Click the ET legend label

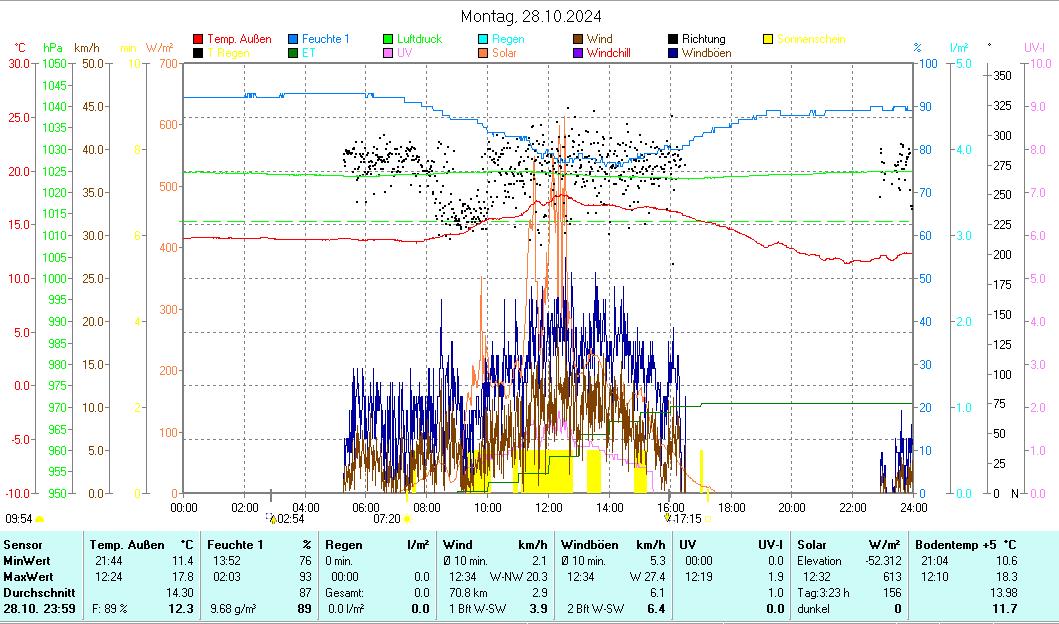308,53
